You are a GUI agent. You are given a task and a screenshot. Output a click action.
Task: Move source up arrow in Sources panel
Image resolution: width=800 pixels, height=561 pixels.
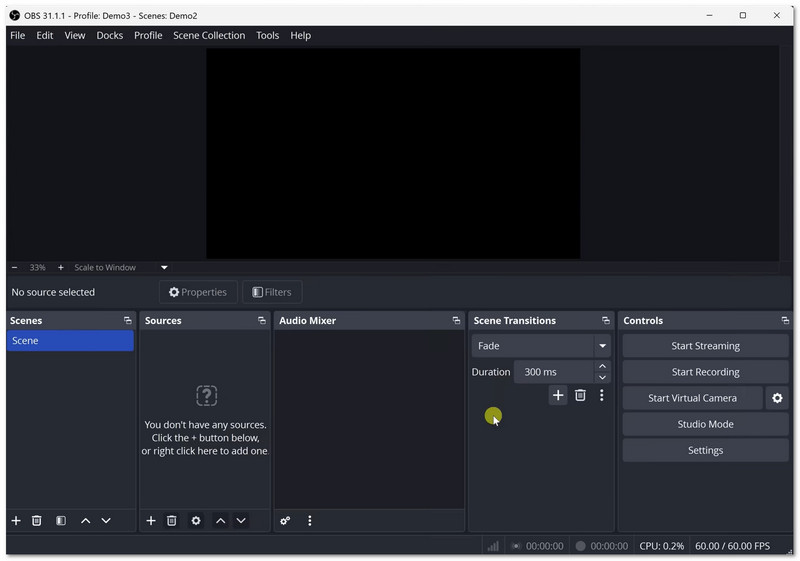point(220,521)
